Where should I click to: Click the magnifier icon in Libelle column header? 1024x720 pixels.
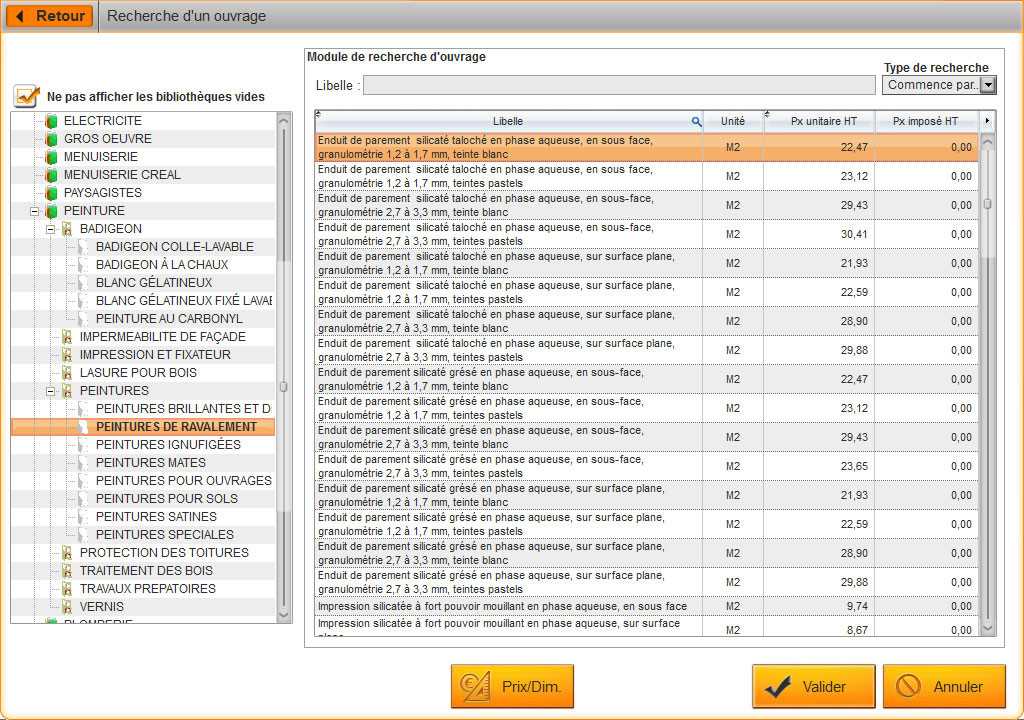point(696,122)
